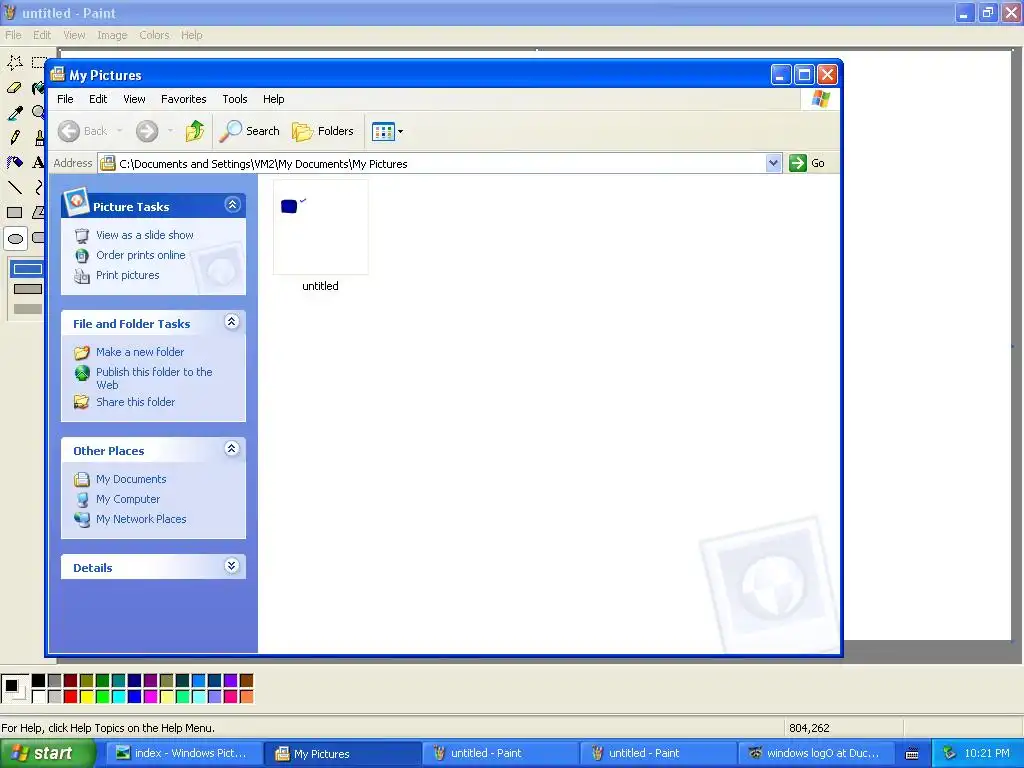Choose the outline-only shape fill option
The width and height of the screenshot is (1024, 768).
click(27, 269)
